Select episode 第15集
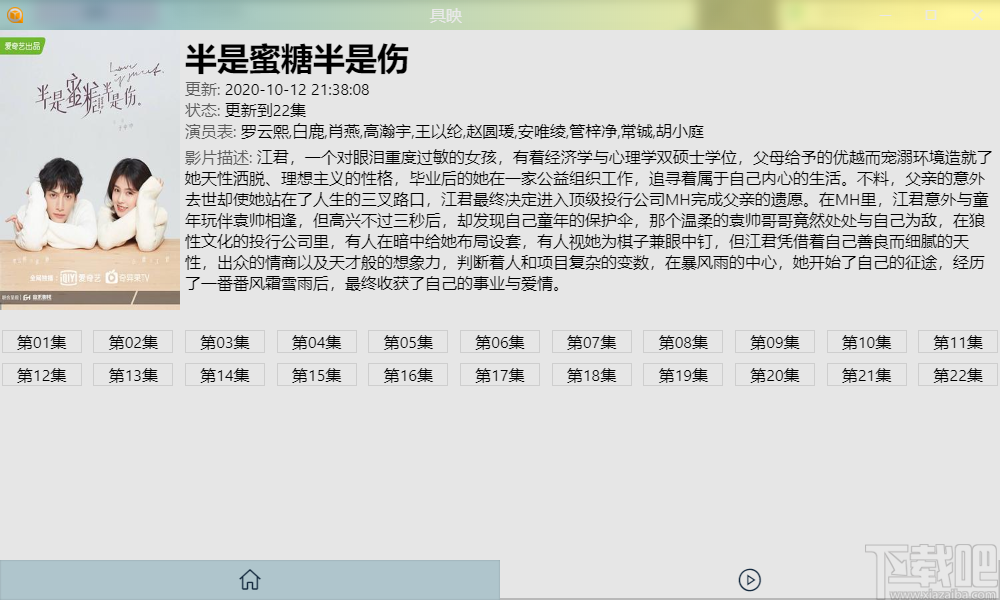Screen dimensions: 1000x600 [315, 374]
